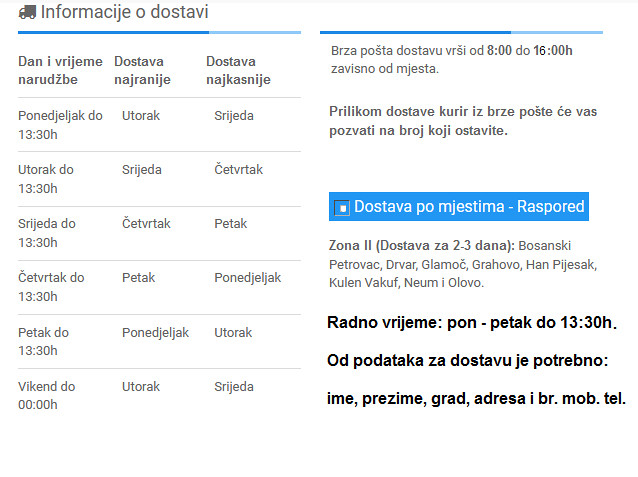The image size is (638, 477).
Task: Click the Četvrtak do 13:30h cell
Action: 51,287
